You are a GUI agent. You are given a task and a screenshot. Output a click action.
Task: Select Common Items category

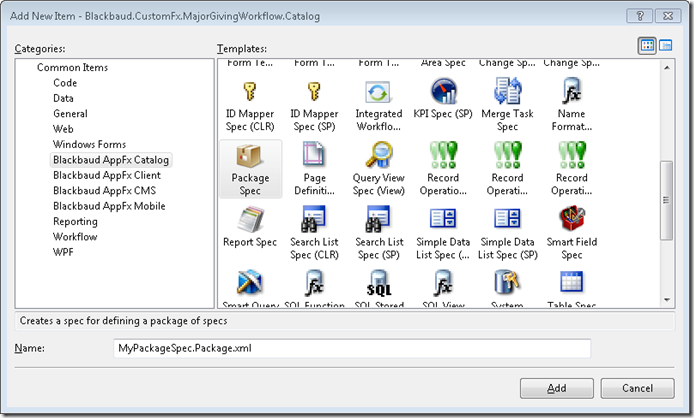[73, 67]
